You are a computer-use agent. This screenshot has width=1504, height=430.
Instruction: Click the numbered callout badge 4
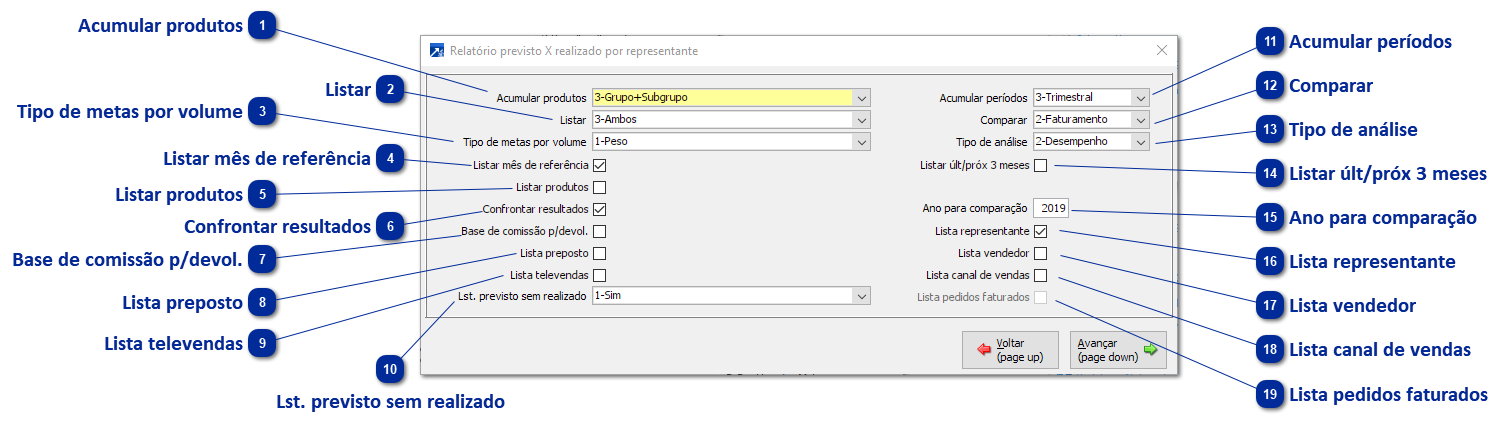point(390,158)
